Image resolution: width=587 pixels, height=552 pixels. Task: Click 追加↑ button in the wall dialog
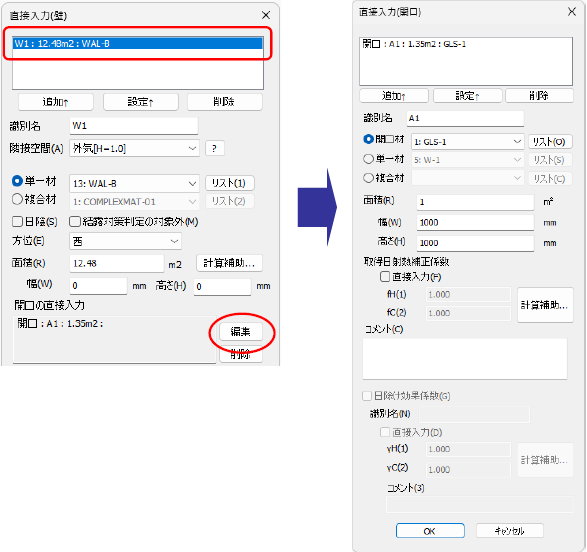pyautogui.click(x=55, y=102)
